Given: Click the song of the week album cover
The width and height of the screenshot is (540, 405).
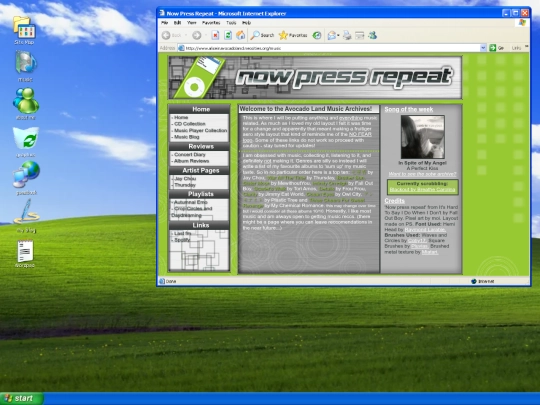Looking at the screenshot, I should pos(422,137).
